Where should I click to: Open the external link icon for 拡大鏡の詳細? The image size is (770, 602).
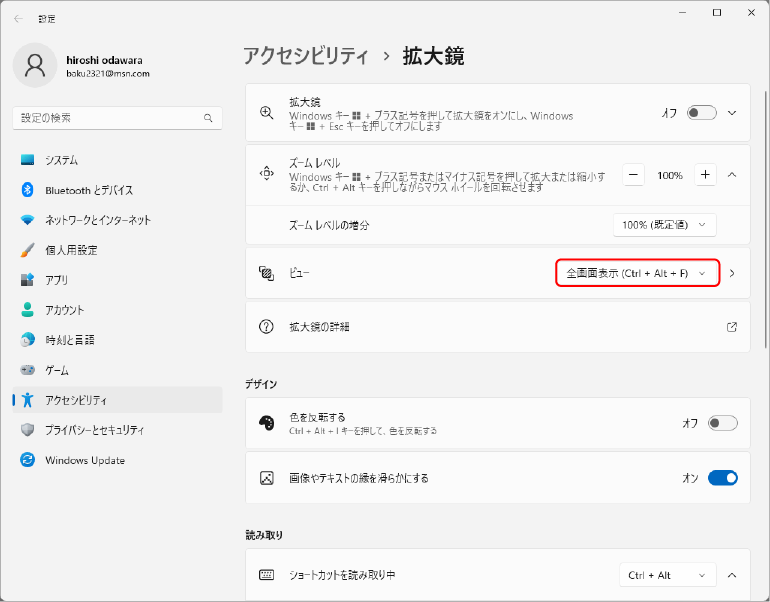click(731, 327)
